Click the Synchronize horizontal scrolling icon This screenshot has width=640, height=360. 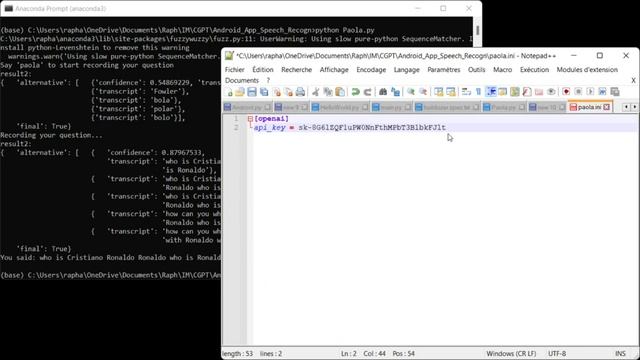(451, 92)
